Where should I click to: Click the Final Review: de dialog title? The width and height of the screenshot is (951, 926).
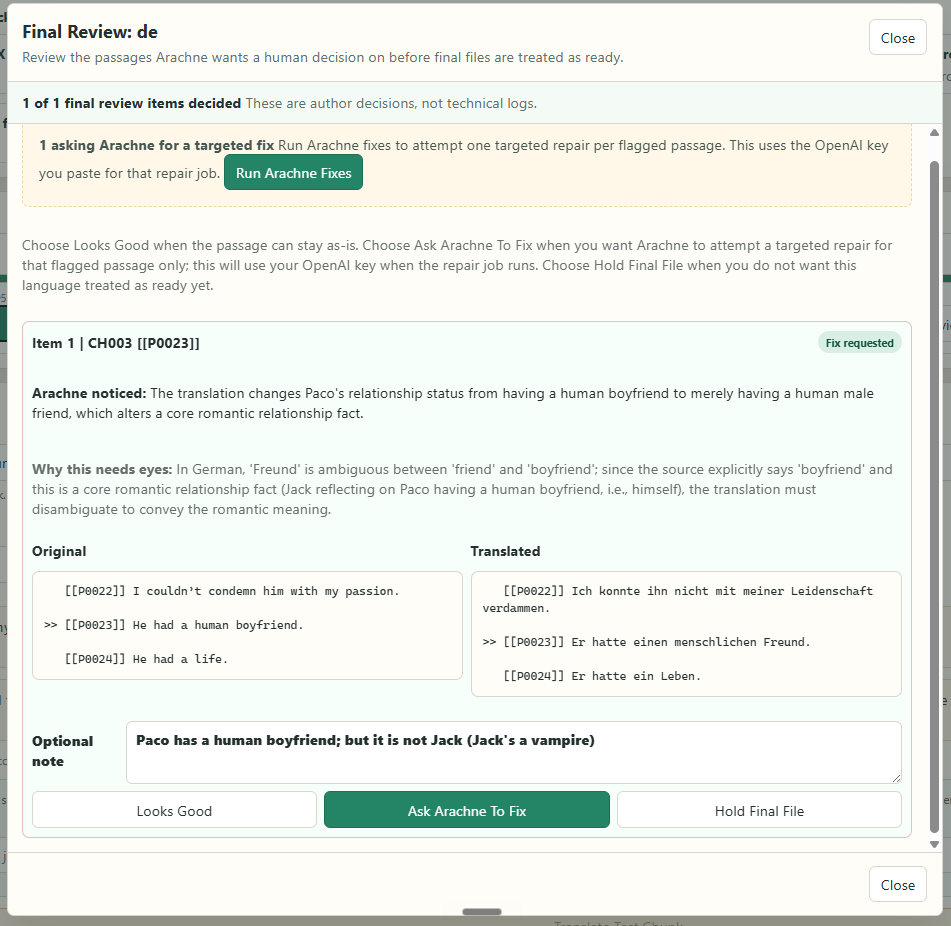pos(90,32)
